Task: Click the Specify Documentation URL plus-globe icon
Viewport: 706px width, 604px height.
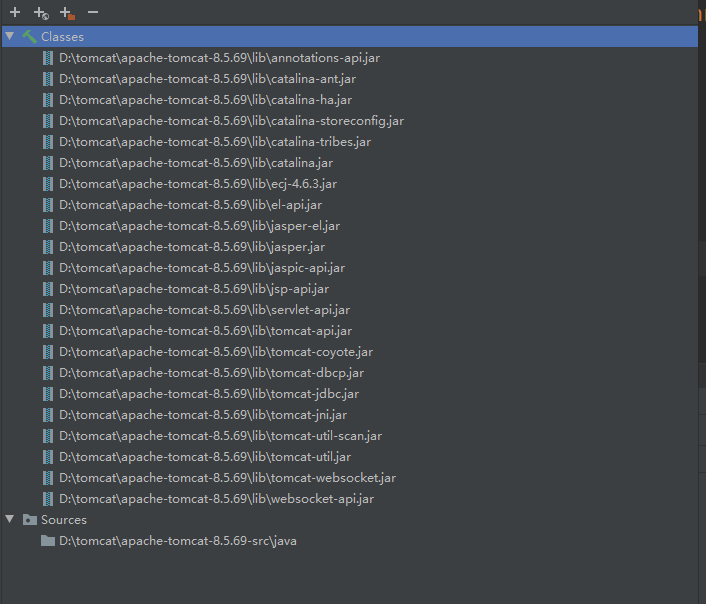Action: 41,13
